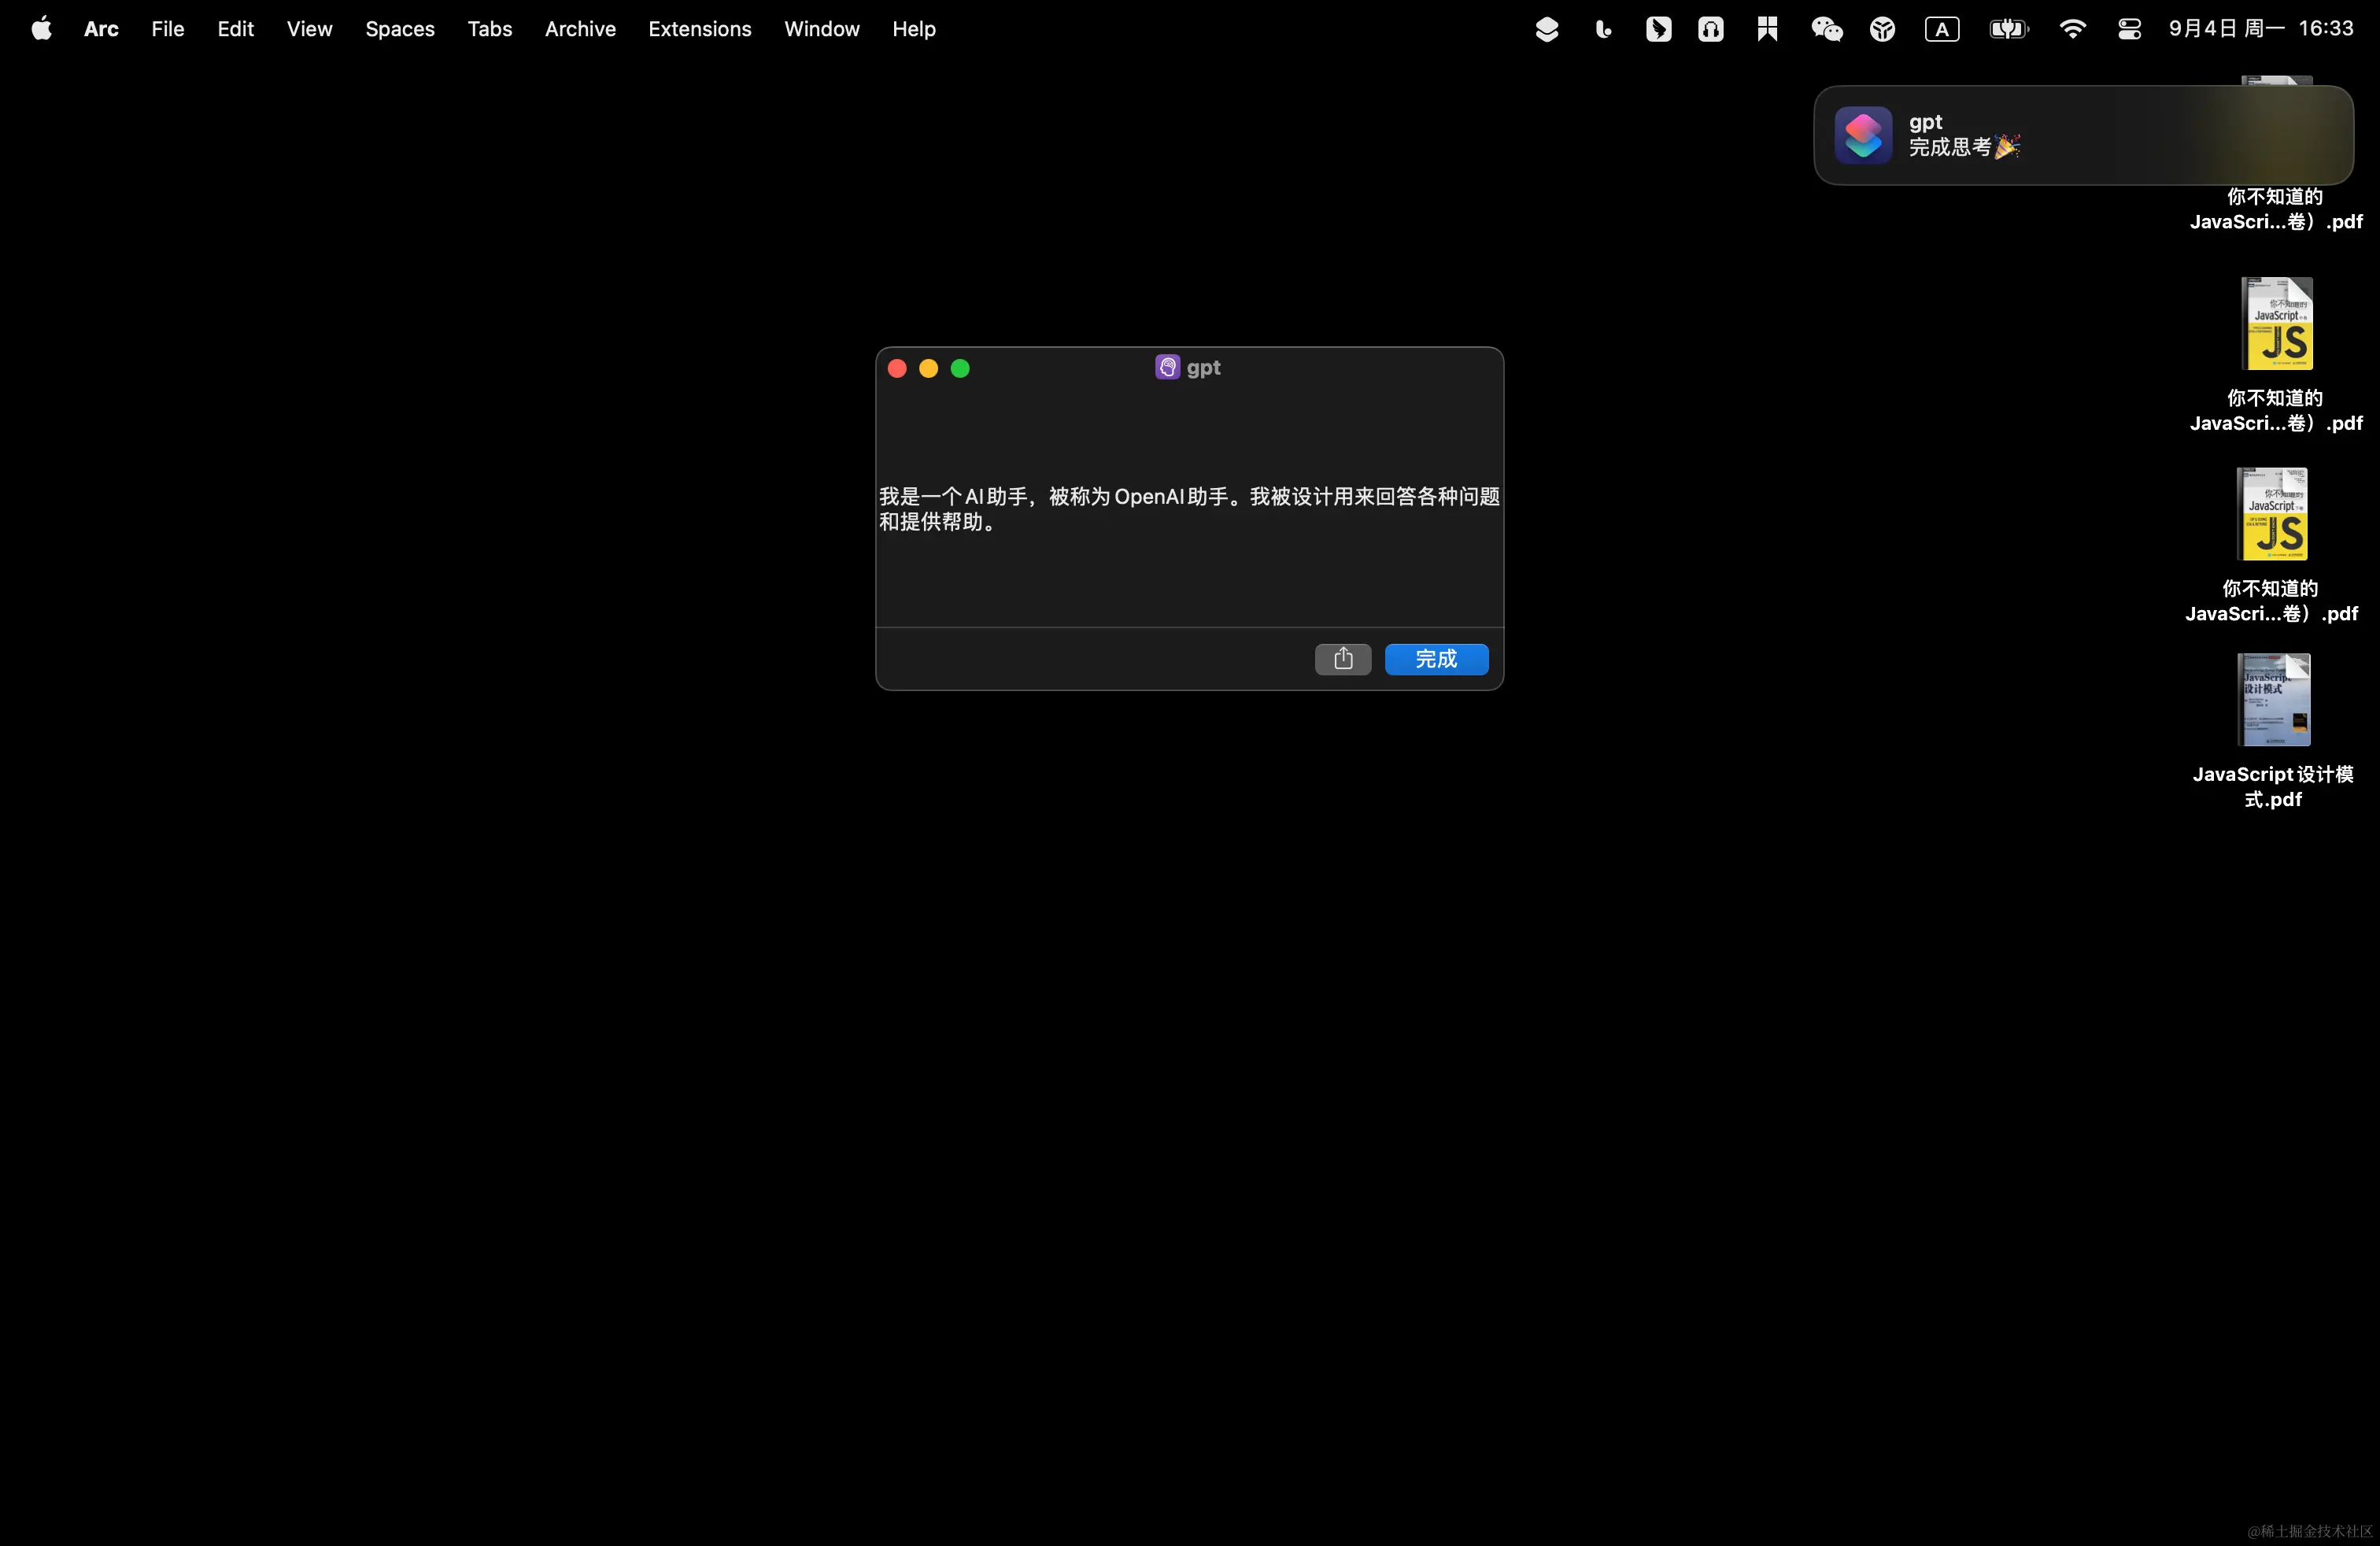Click the Unity cube menu bar icon
The height and width of the screenshot is (1546, 2380).
[1882, 29]
